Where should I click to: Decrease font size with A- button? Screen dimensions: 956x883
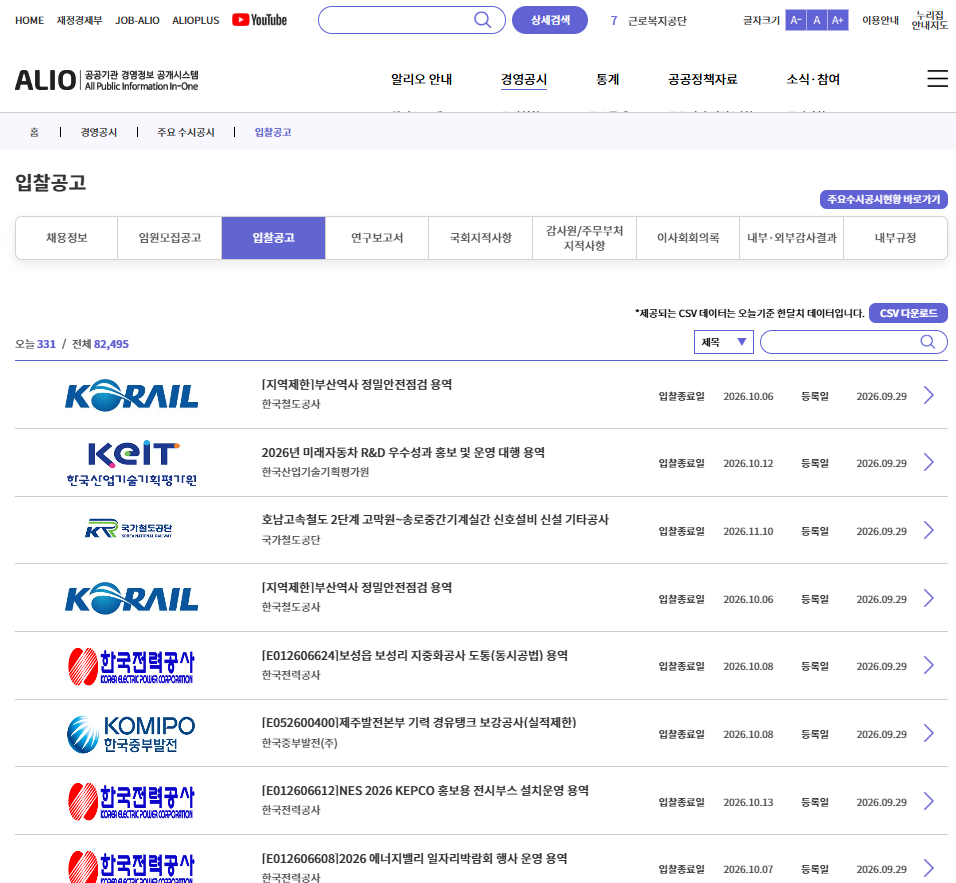pos(796,20)
